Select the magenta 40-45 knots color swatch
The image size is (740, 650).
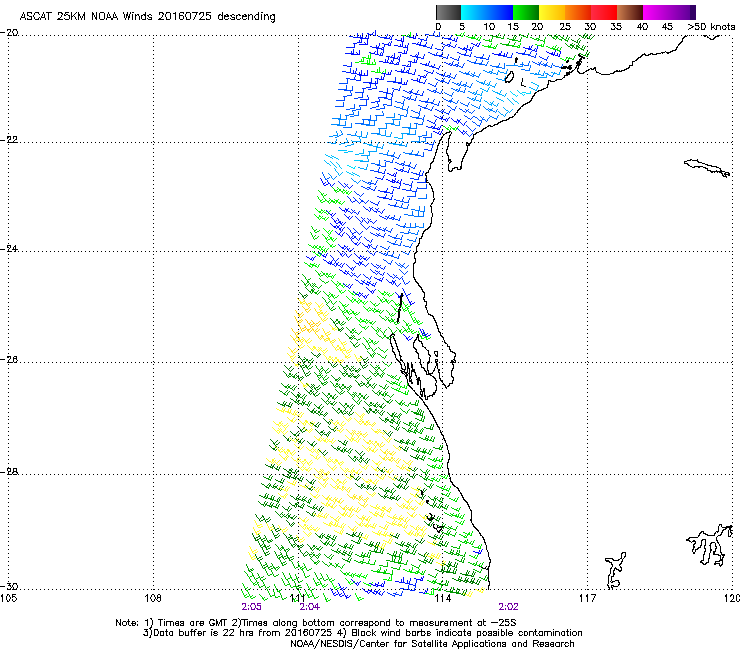pos(656,12)
